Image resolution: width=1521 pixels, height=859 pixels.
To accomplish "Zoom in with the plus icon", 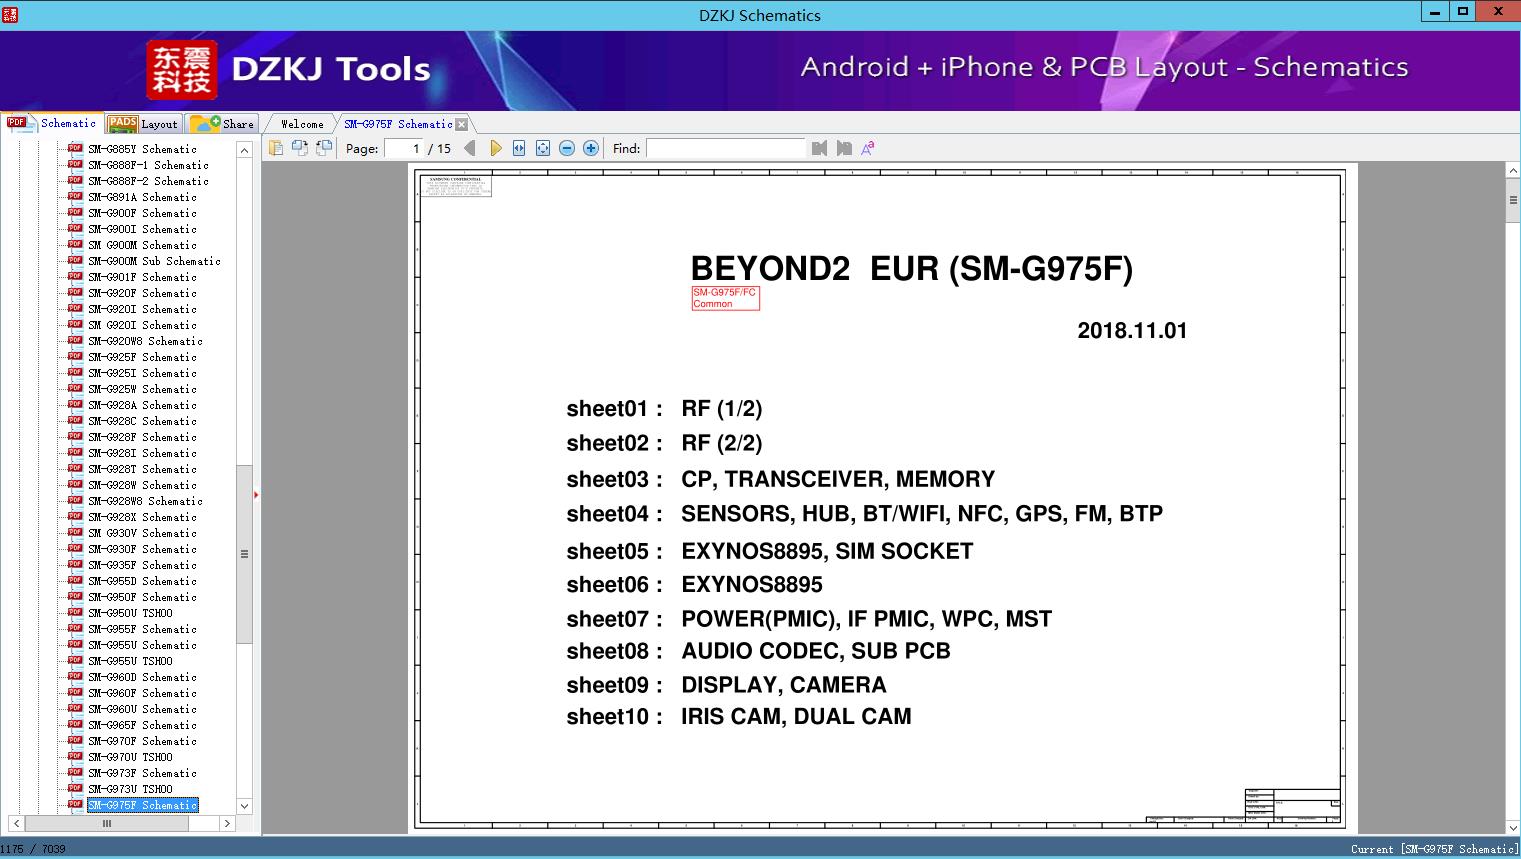I will (591, 148).
